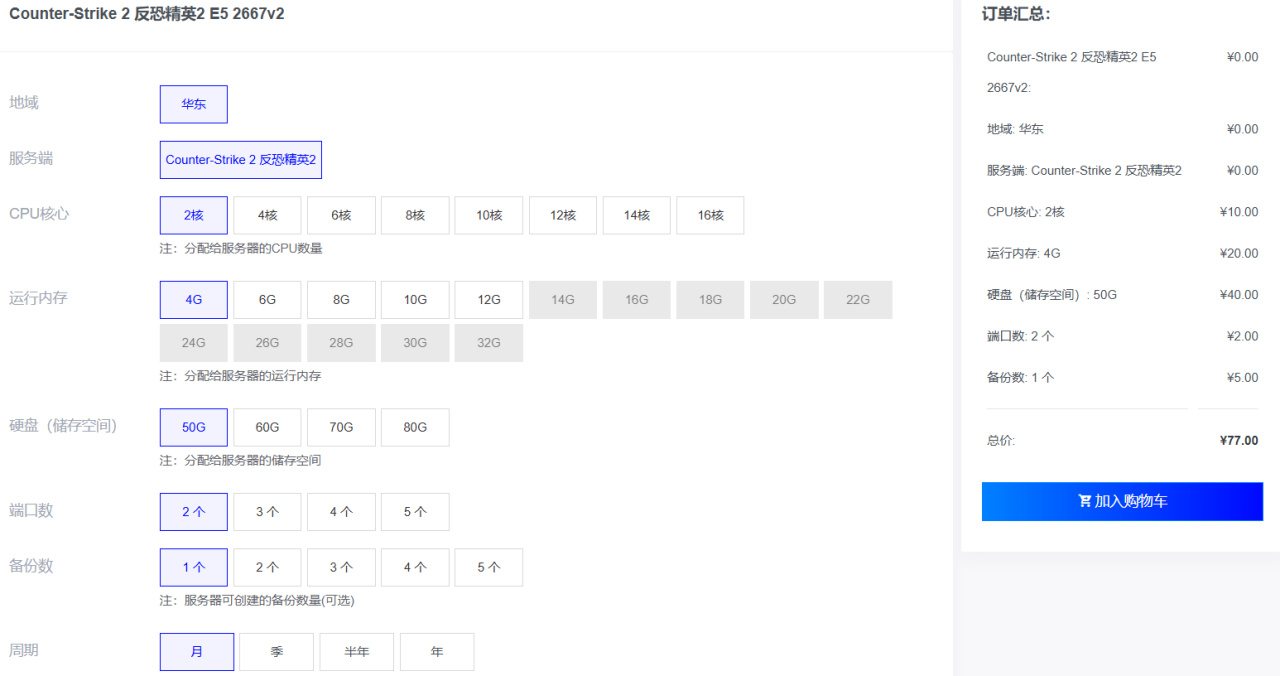Click the page title Counter-Strike 2 反恐精英2 E5 2667v2
This screenshot has height=676, width=1280.
tap(147, 14)
